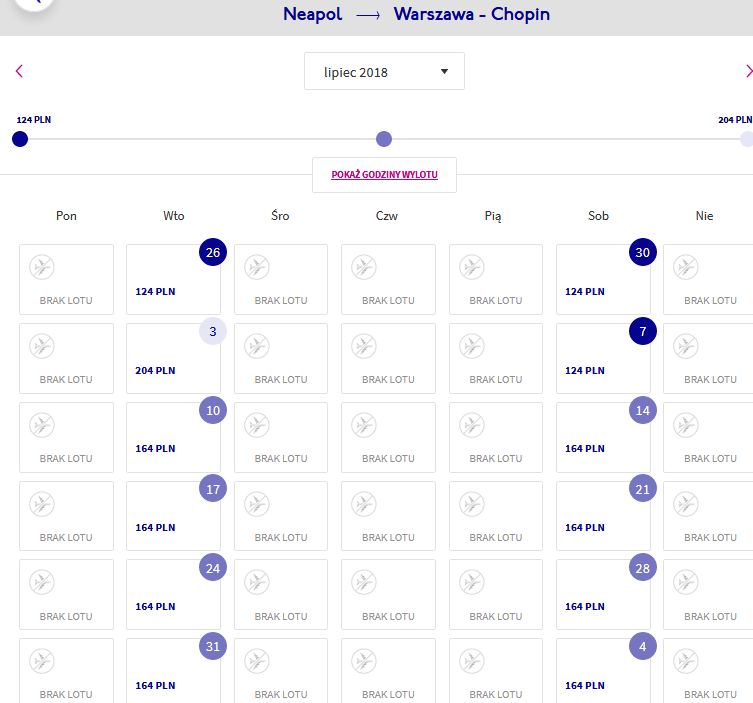This screenshot has height=703, width=753.
Task: Click no-flight plane icon Monday before day 17
Action: pos(42,504)
